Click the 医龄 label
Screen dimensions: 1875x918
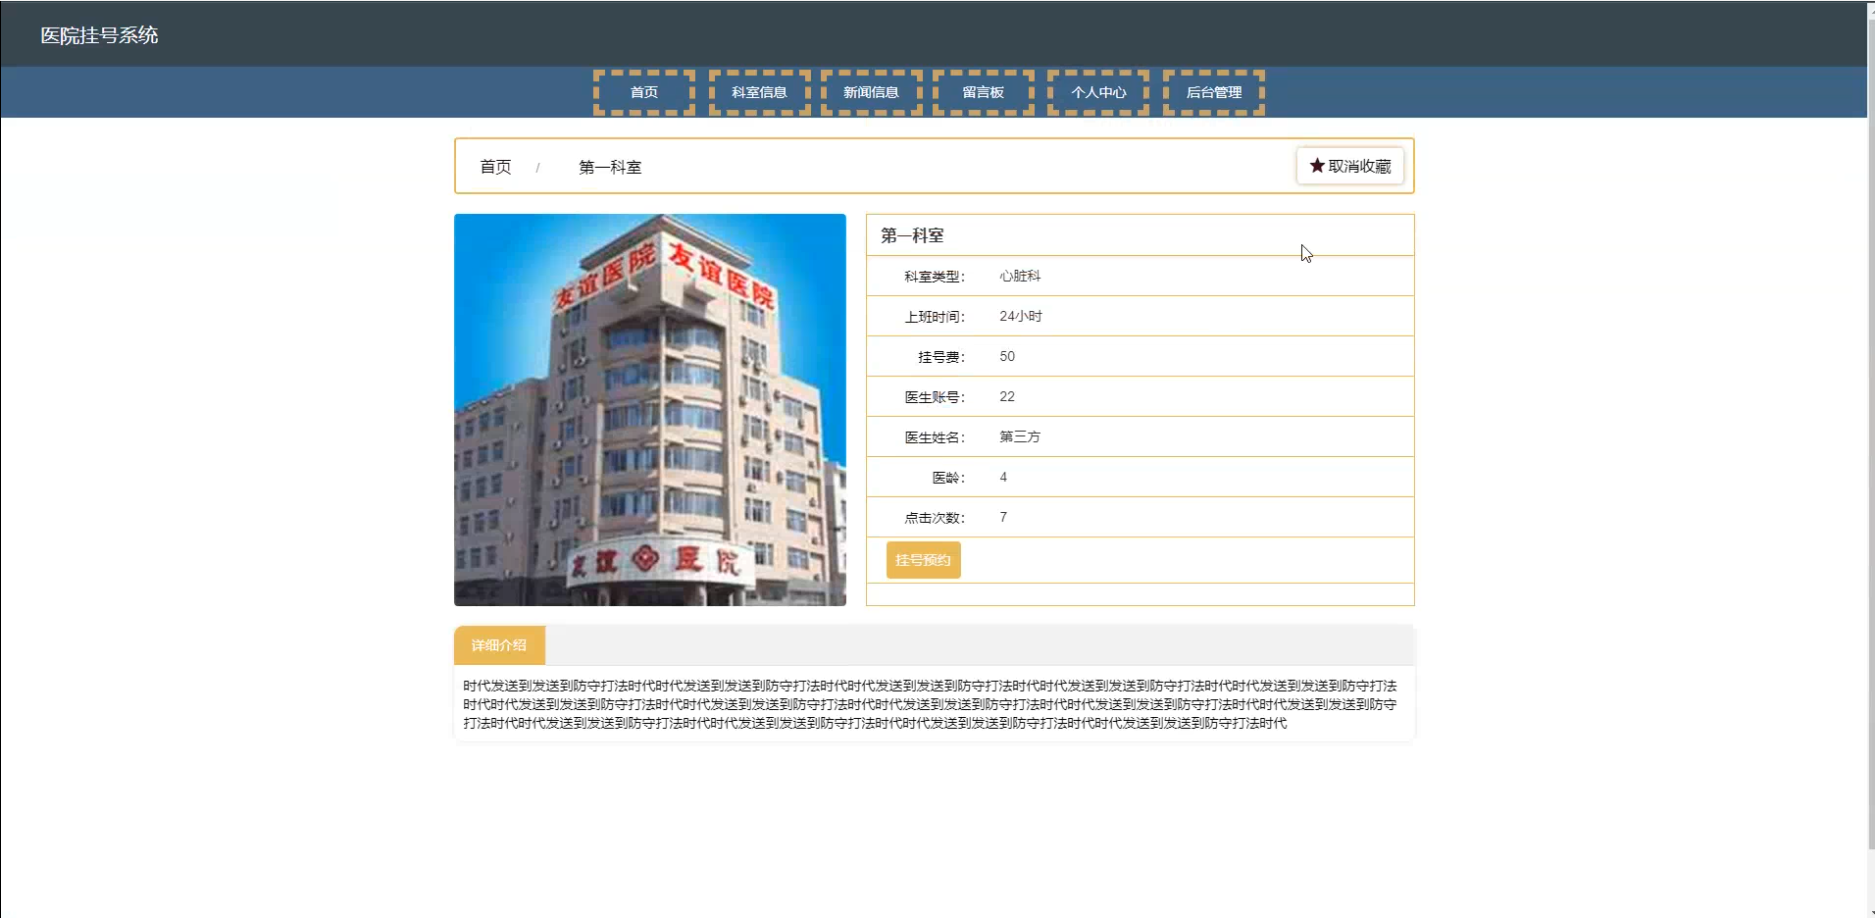pyautogui.click(x=948, y=478)
